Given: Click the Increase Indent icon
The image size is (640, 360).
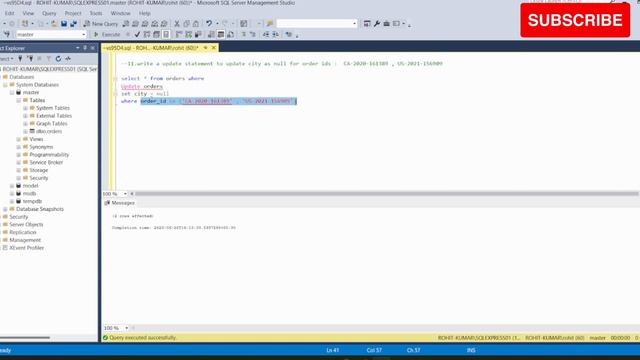Looking at the screenshot, I should (x=276, y=35).
